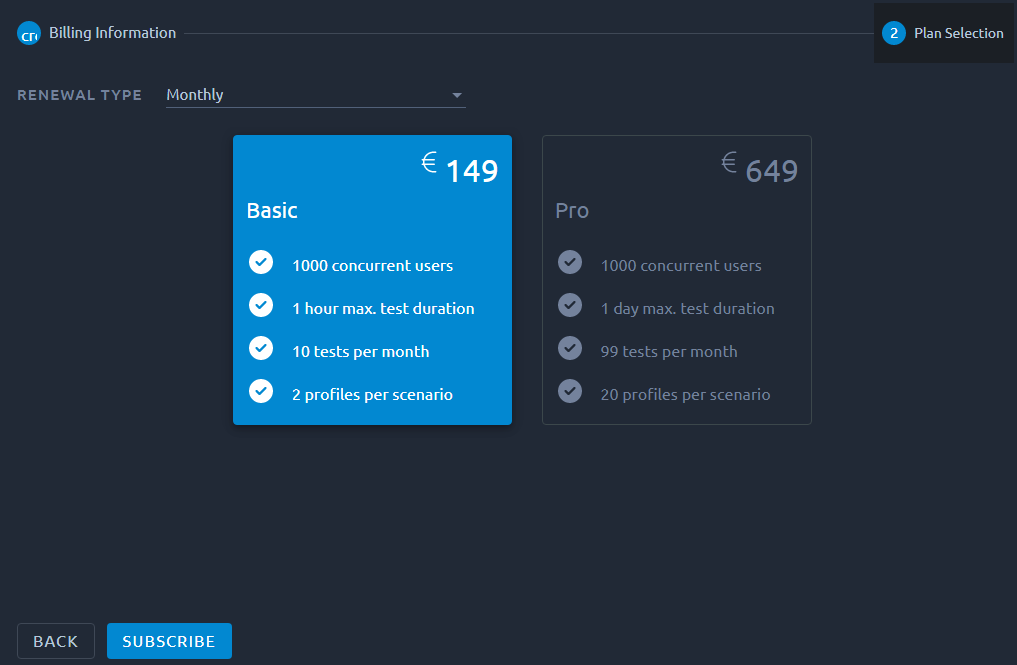Click the checkmark beside 2 profiles per scenario

[261, 391]
